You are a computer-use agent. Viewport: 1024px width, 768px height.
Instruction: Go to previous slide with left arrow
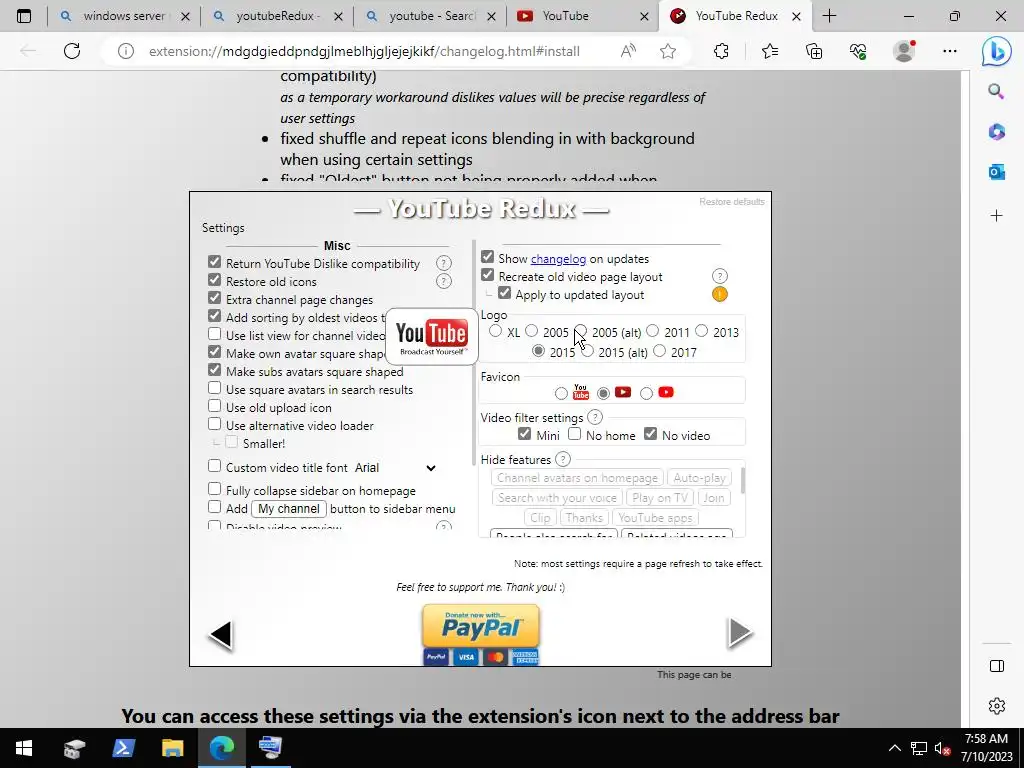coord(221,635)
